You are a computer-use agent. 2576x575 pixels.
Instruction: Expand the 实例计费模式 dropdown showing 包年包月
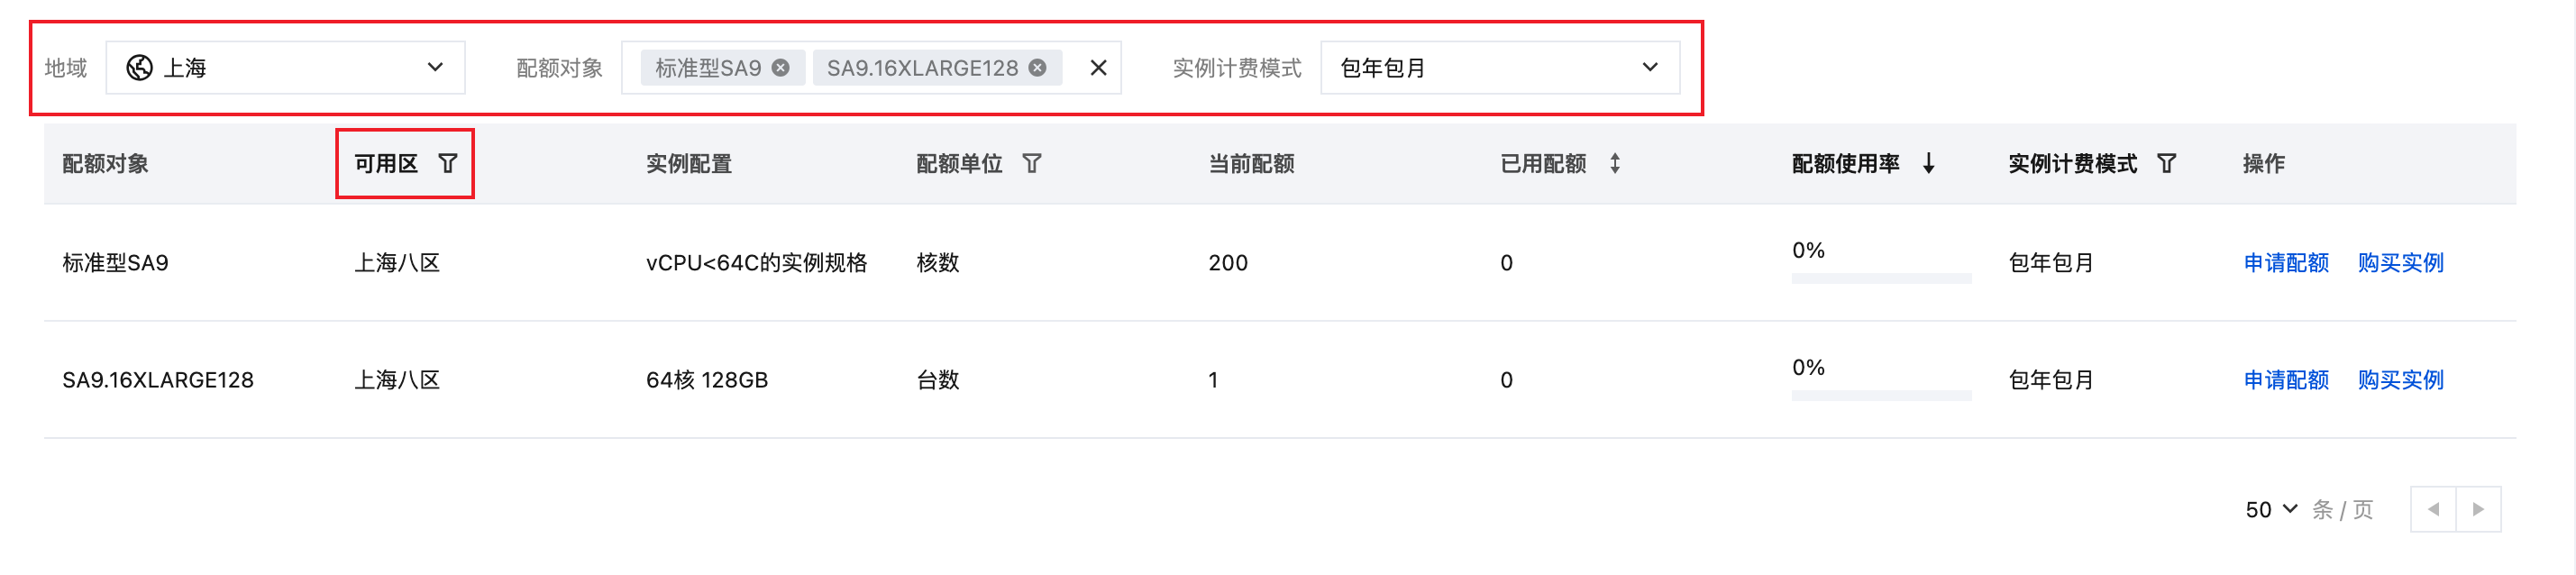pos(1499,68)
